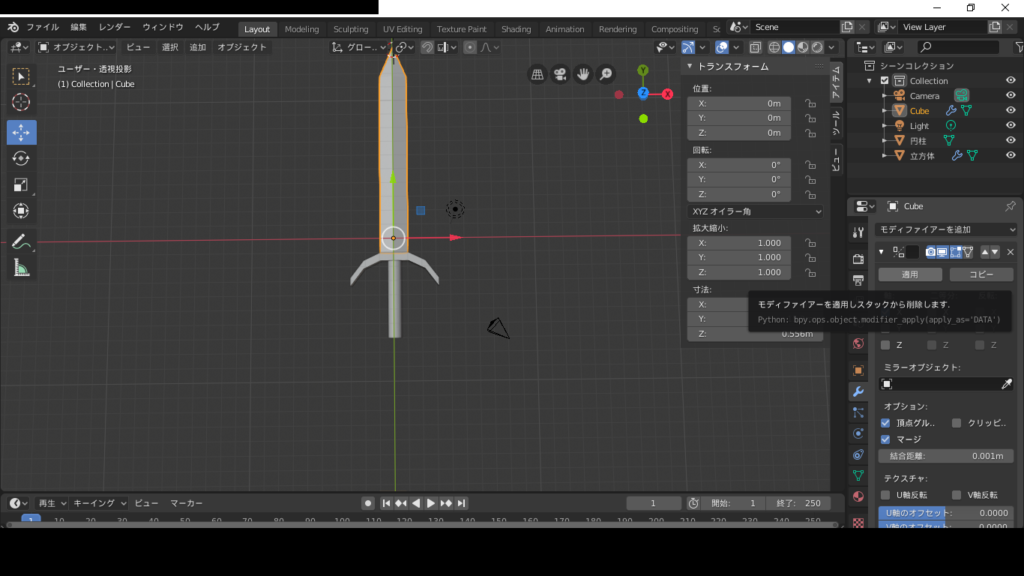Enable the U軸反転 checkbox
The height and width of the screenshot is (576, 1024).
click(x=885, y=495)
